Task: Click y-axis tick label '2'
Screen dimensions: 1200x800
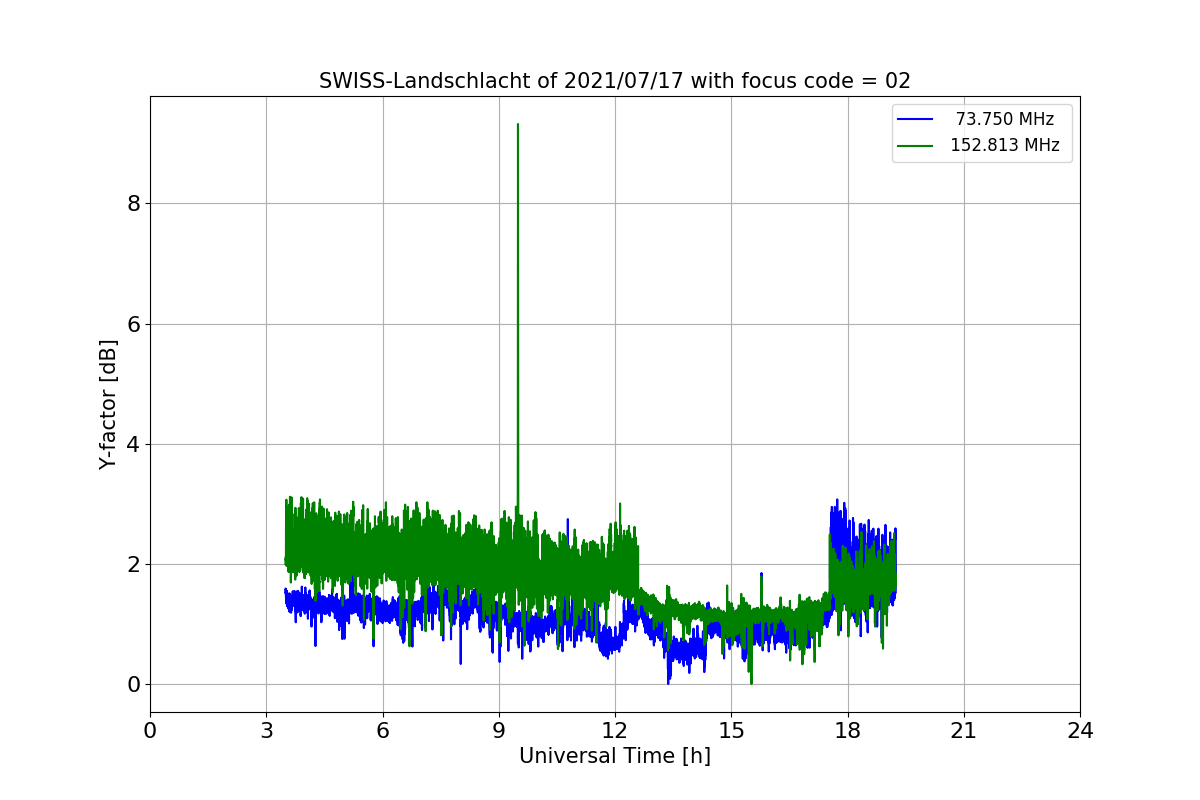Action: click(x=133, y=564)
